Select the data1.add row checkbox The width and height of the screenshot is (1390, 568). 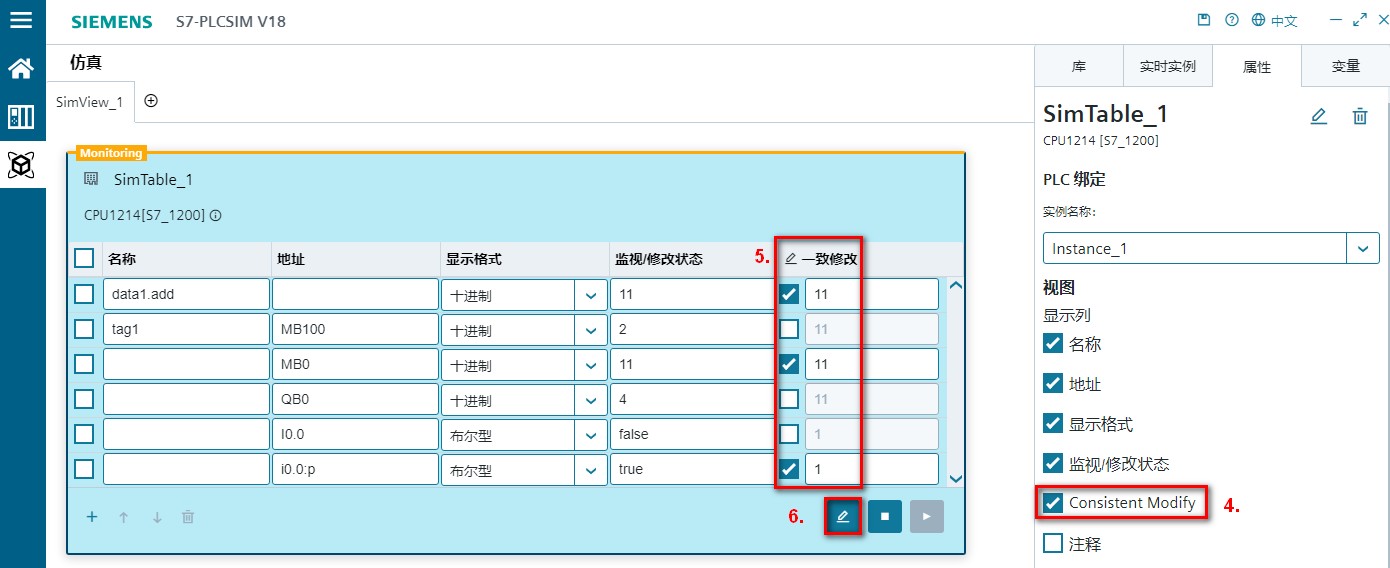(85, 294)
